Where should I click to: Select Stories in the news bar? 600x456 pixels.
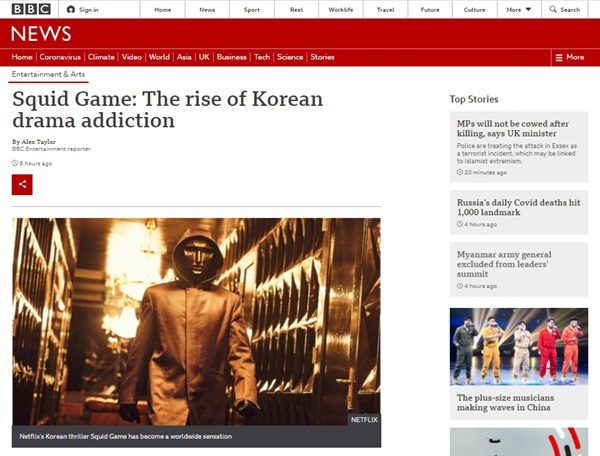(x=323, y=57)
